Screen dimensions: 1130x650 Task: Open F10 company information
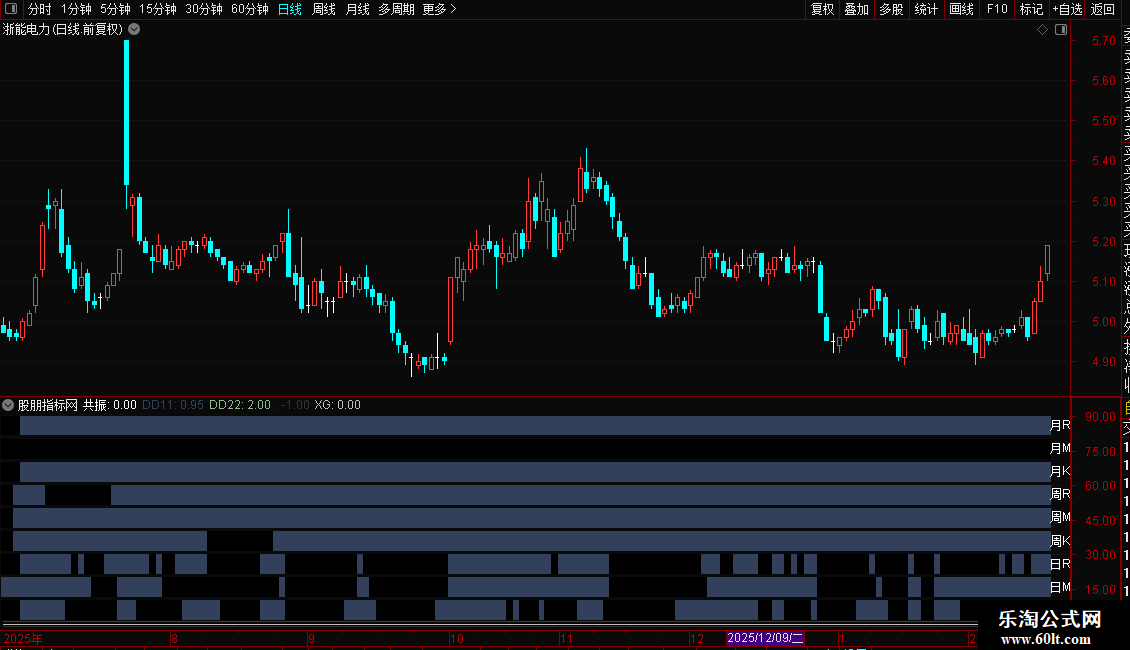pos(997,9)
